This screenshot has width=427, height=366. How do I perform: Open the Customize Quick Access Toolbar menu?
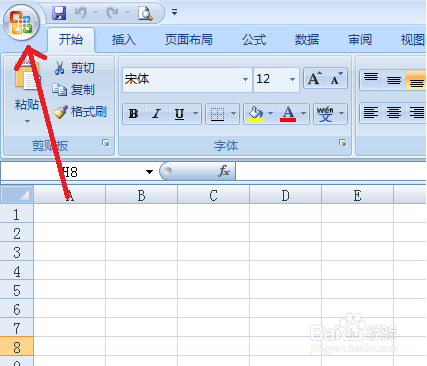[174, 13]
